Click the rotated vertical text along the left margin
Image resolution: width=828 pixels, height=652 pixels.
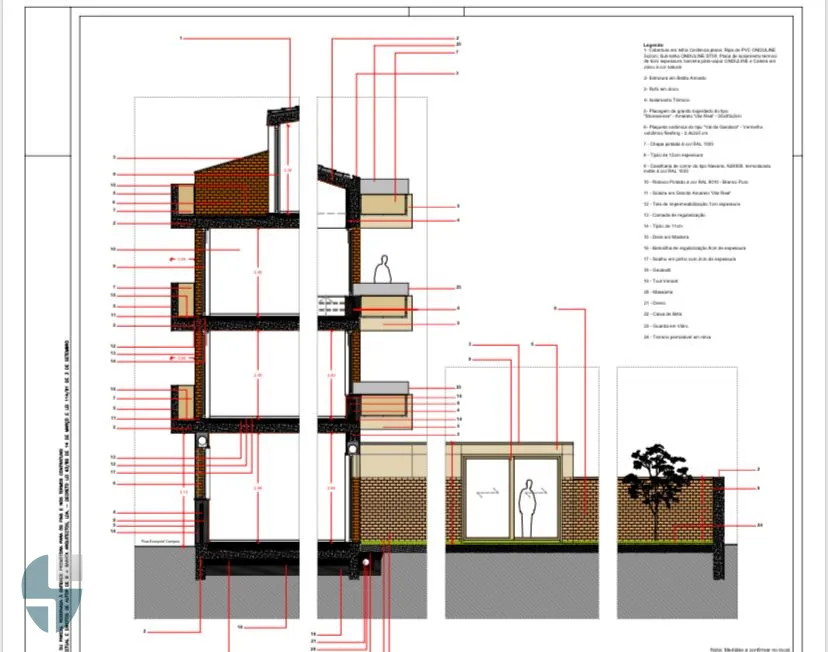coord(65,496)
